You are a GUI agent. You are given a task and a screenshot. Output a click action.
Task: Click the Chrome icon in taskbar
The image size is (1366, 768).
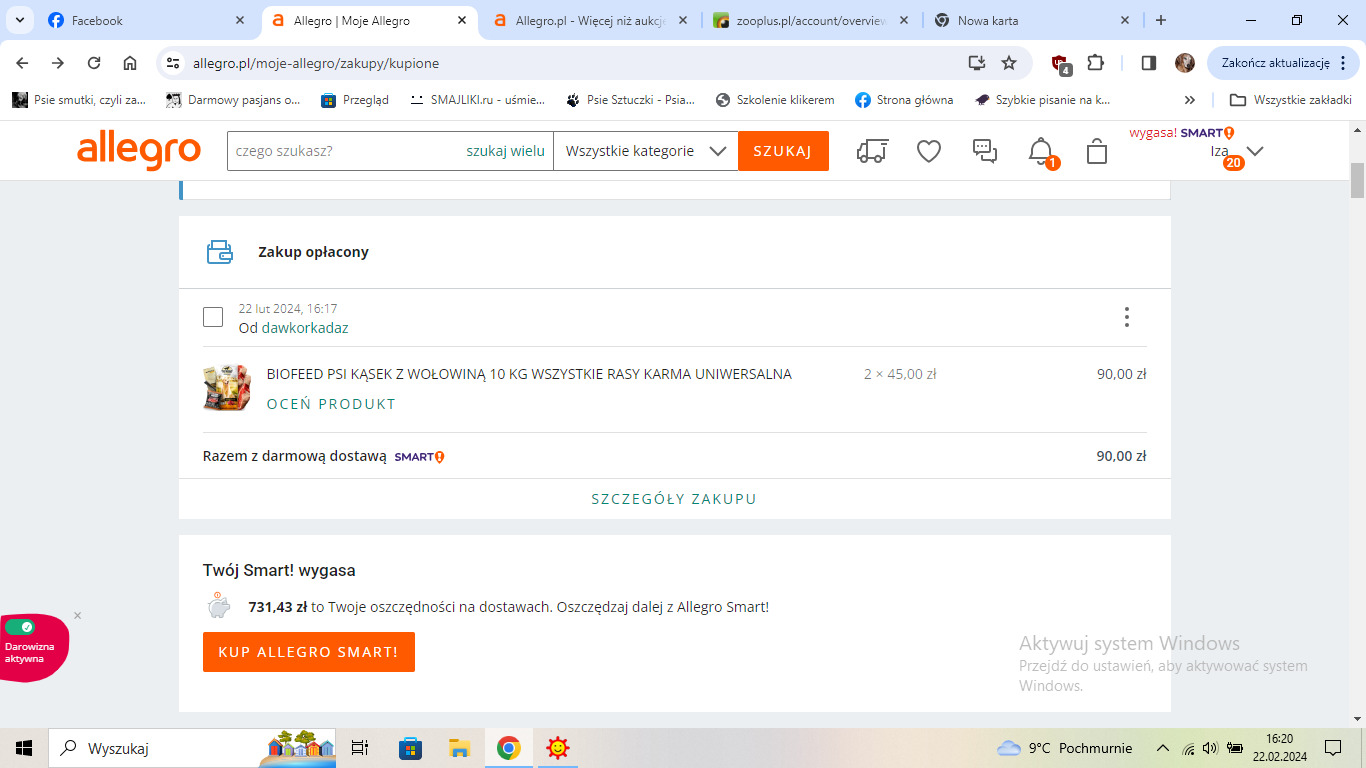pos(509,748)
